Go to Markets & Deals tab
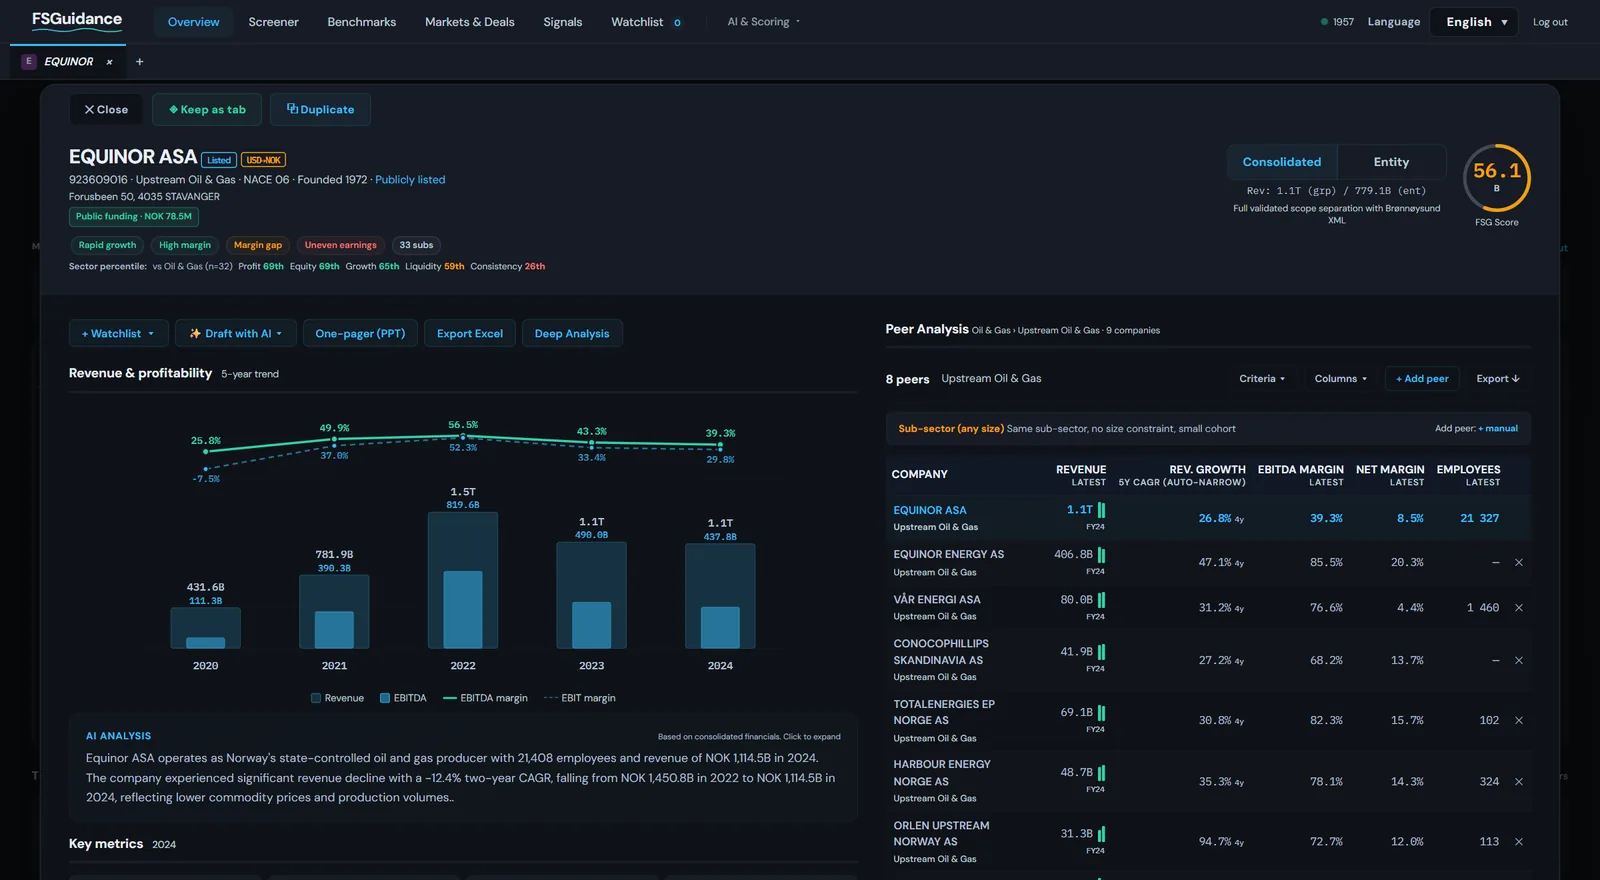1600x880 pixels. (470, 22)
